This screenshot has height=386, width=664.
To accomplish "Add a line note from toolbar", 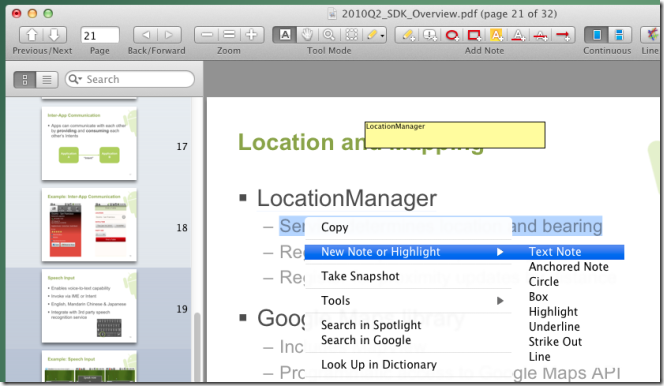I will coord(563,35).
